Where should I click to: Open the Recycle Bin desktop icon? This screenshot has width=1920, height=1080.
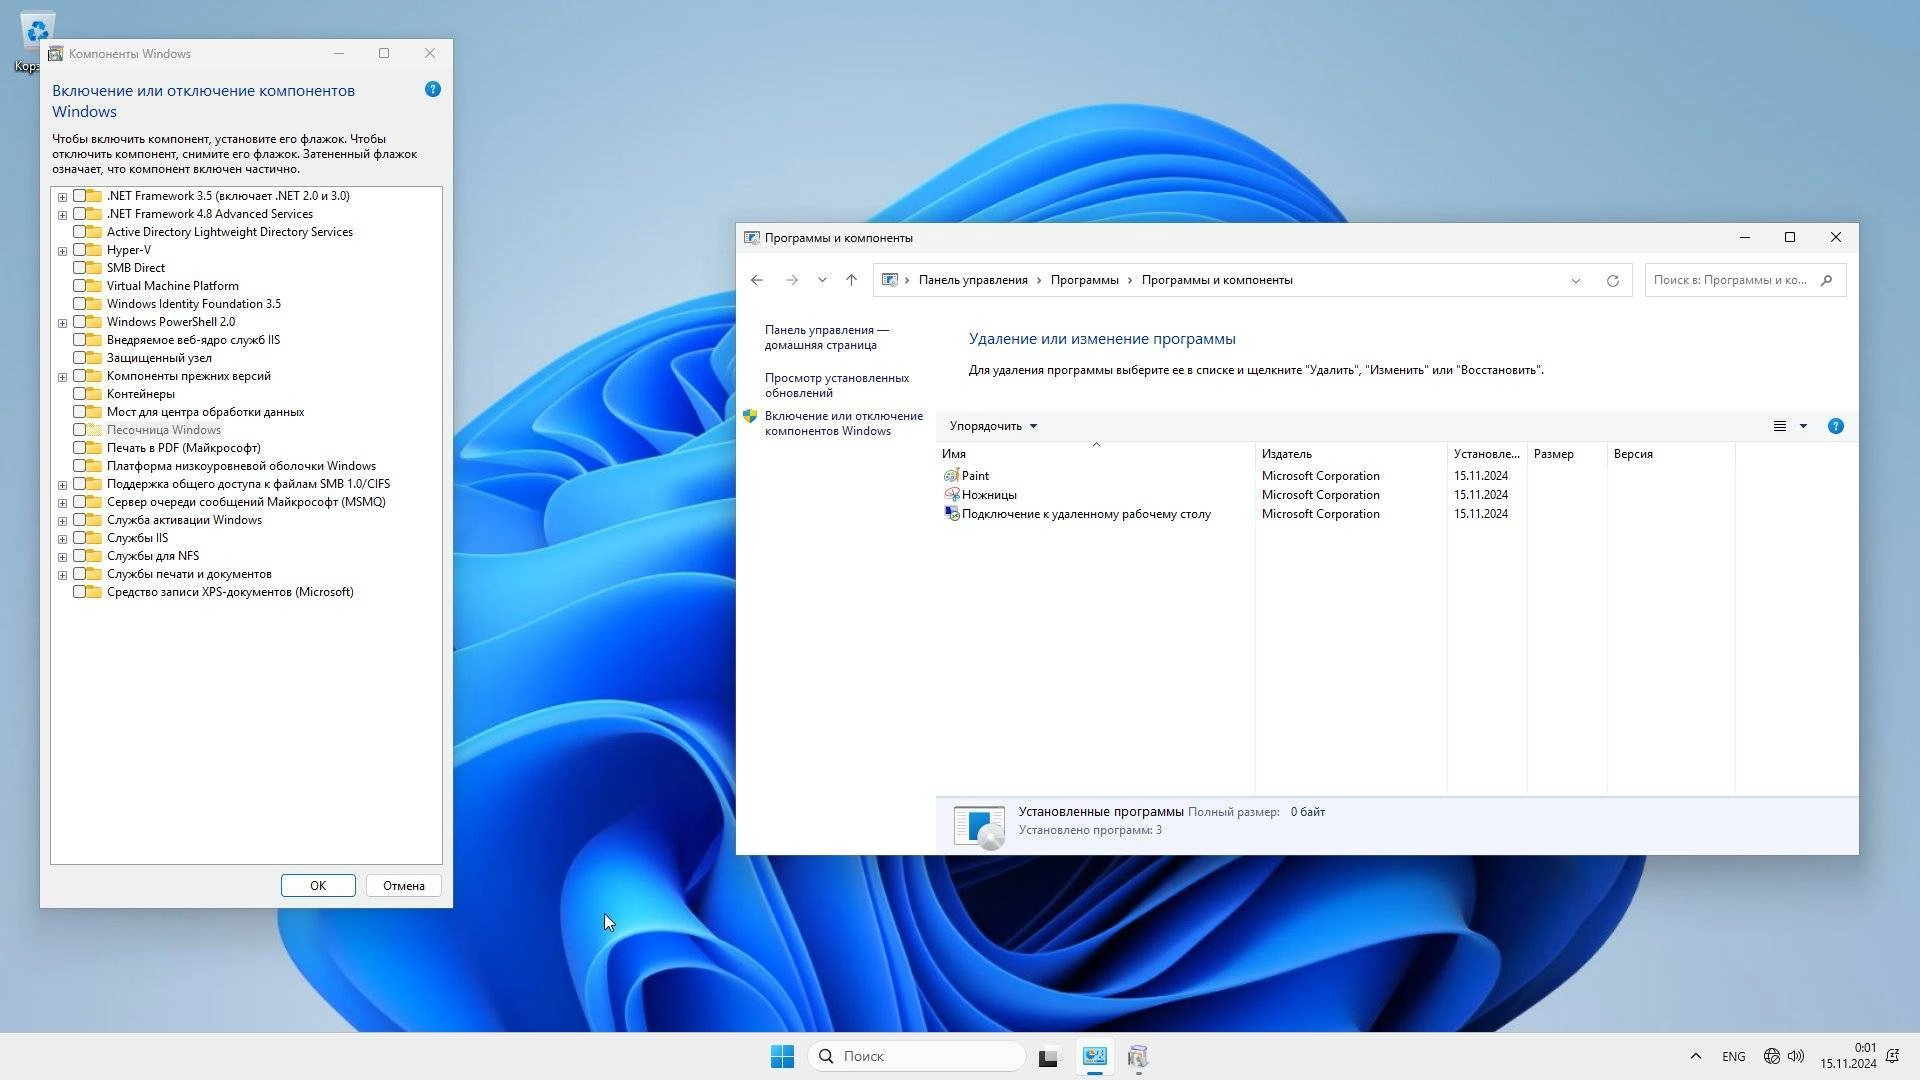coord(36,33)
